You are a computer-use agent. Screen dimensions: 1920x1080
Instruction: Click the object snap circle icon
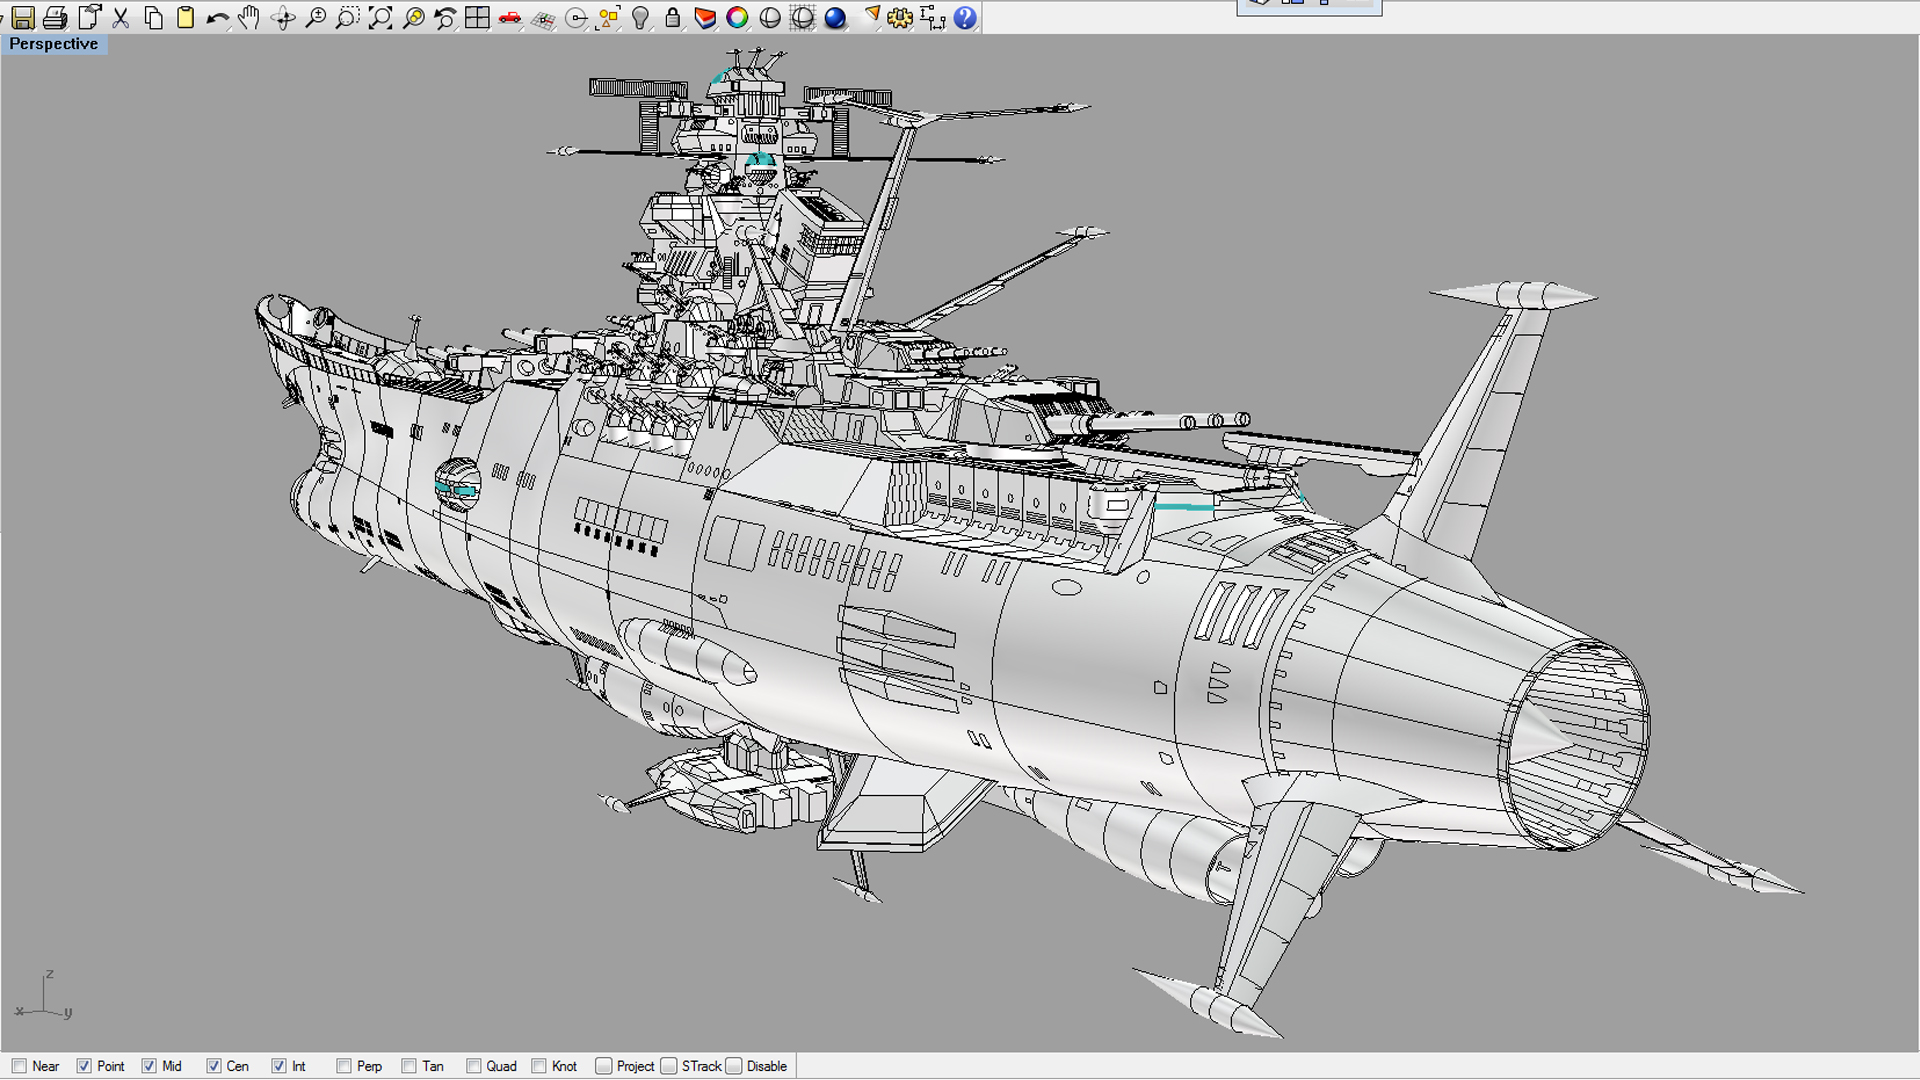pyautogui.click(x=576, y=18)
